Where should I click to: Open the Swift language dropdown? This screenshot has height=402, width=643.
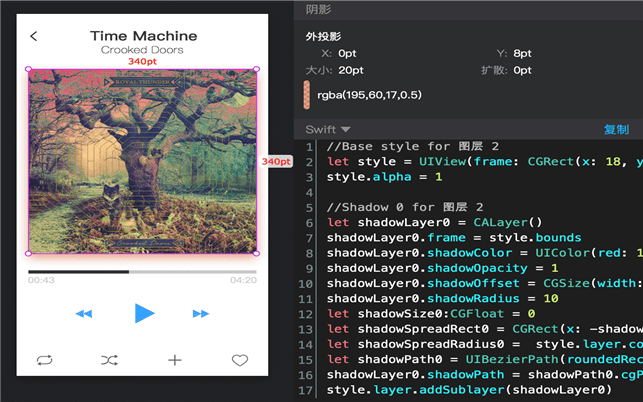click(x=328, y=129)
